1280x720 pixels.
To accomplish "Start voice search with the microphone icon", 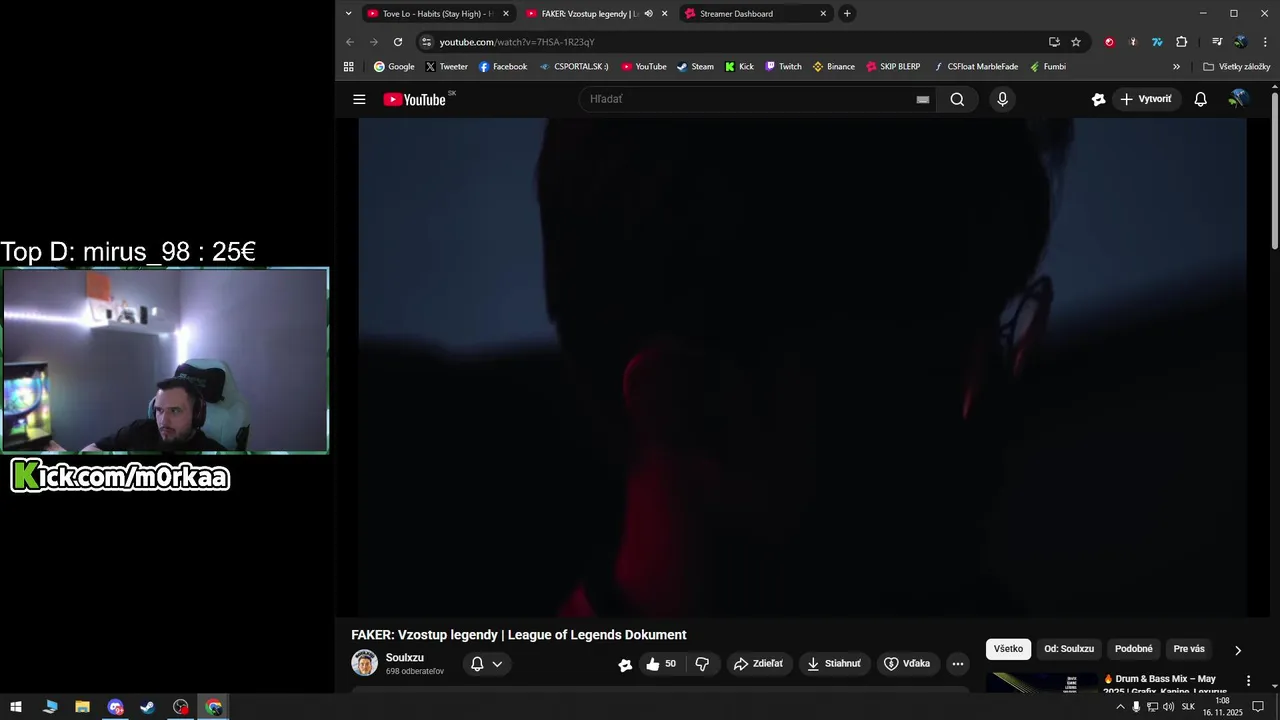I will pyautogui.click(x=1002, y=99).
